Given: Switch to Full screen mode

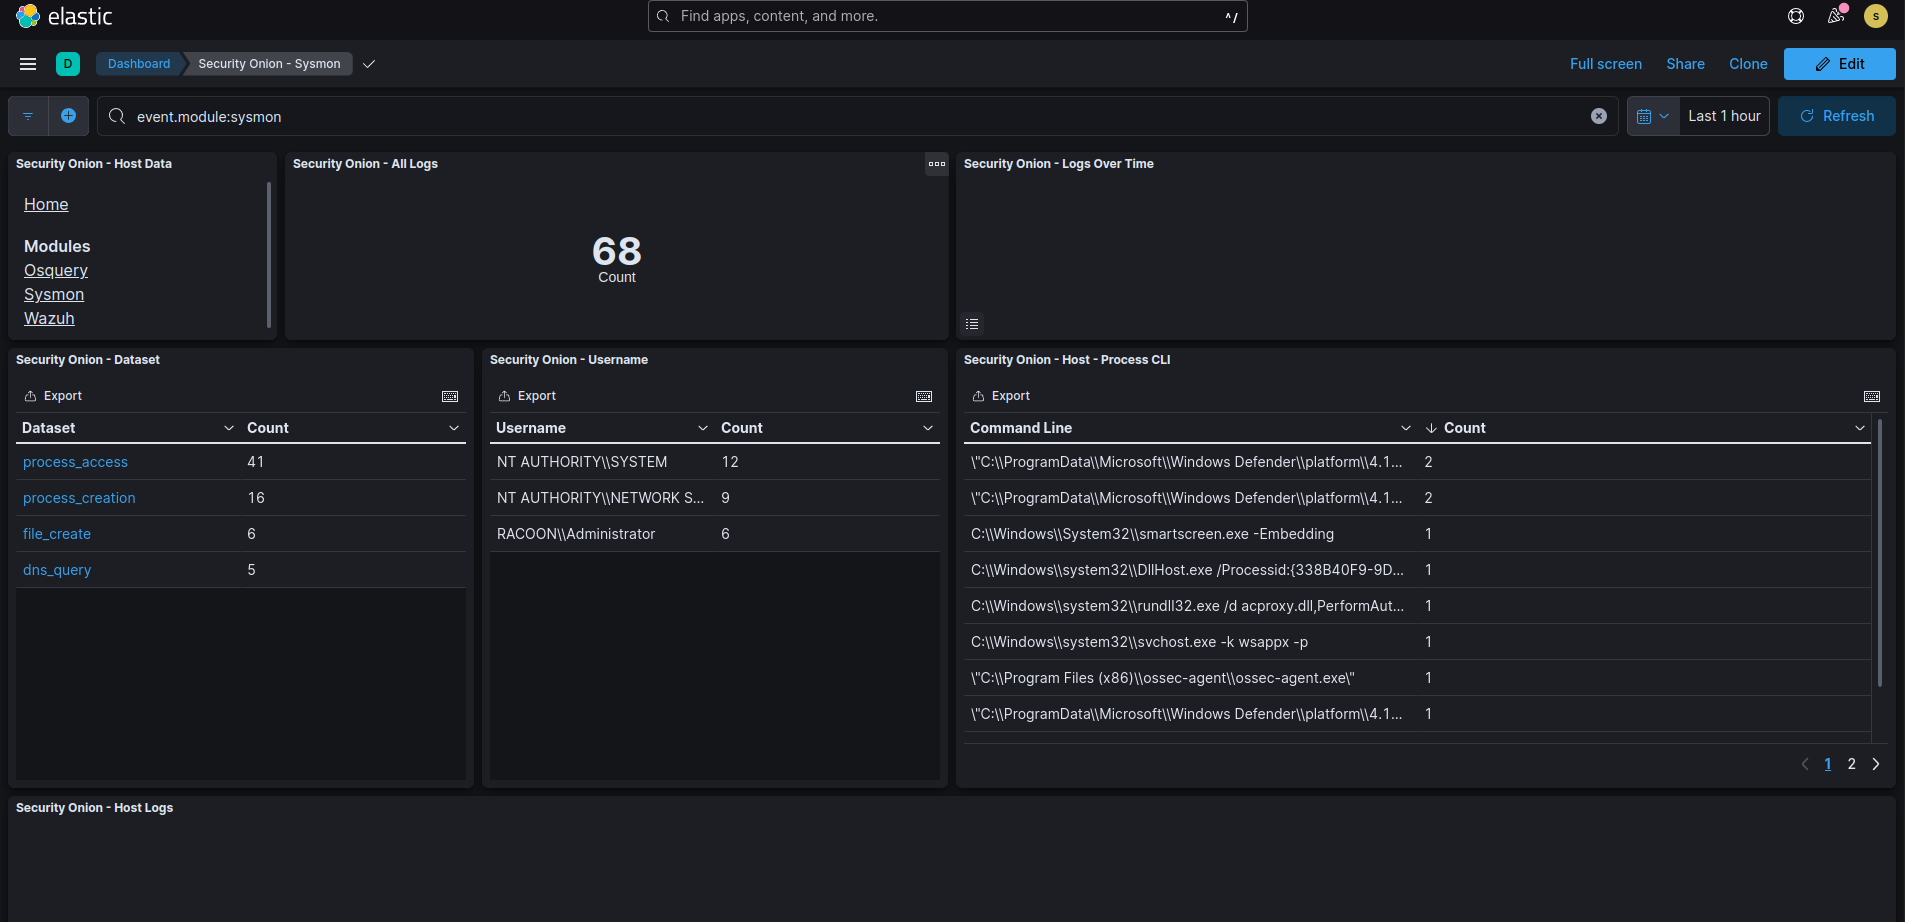Looking at the screenshot, I should [1605, 63].
